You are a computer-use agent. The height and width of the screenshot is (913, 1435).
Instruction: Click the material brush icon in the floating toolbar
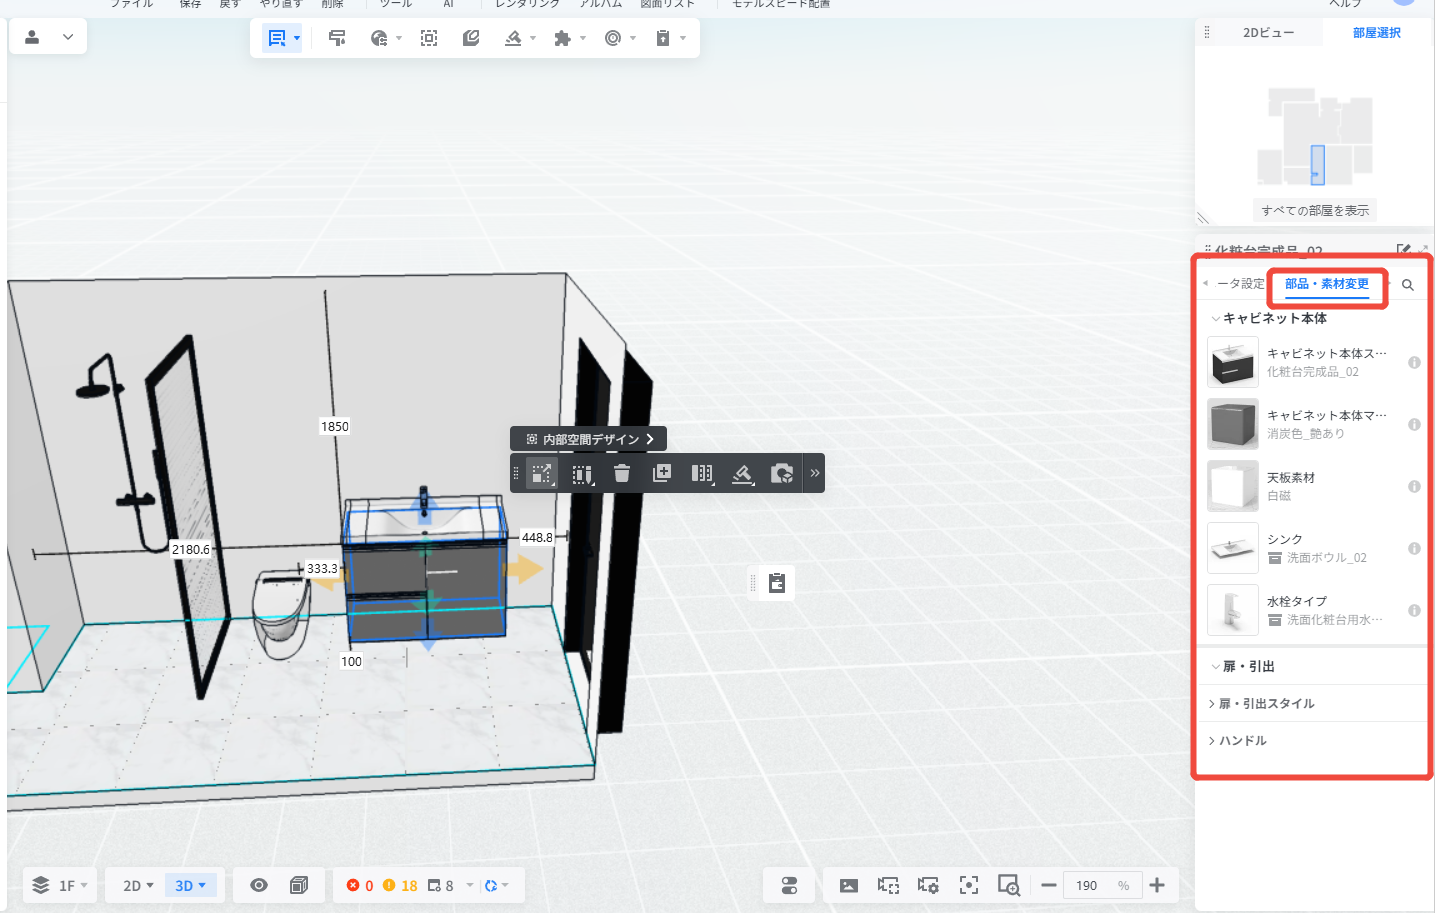742,473
